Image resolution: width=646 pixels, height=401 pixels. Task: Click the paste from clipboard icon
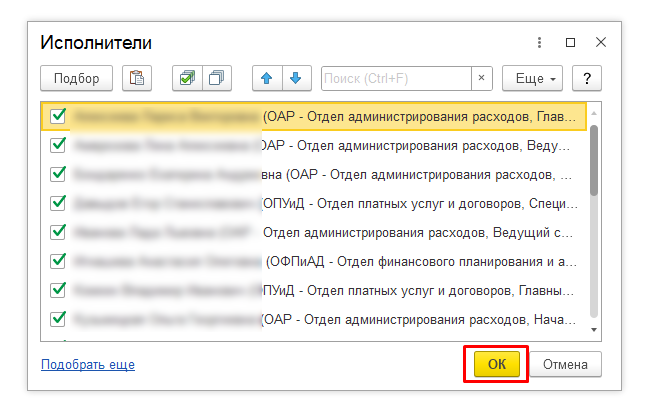(137, 78)
